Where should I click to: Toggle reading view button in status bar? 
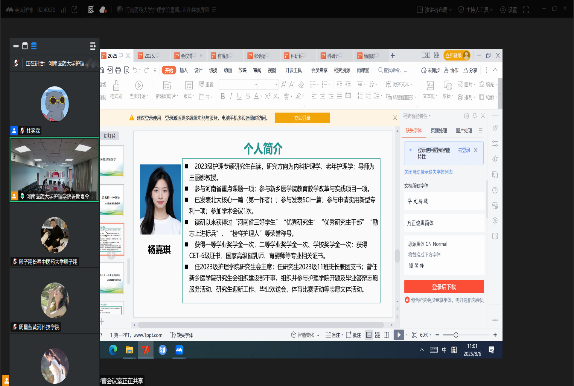pos(386,335)
